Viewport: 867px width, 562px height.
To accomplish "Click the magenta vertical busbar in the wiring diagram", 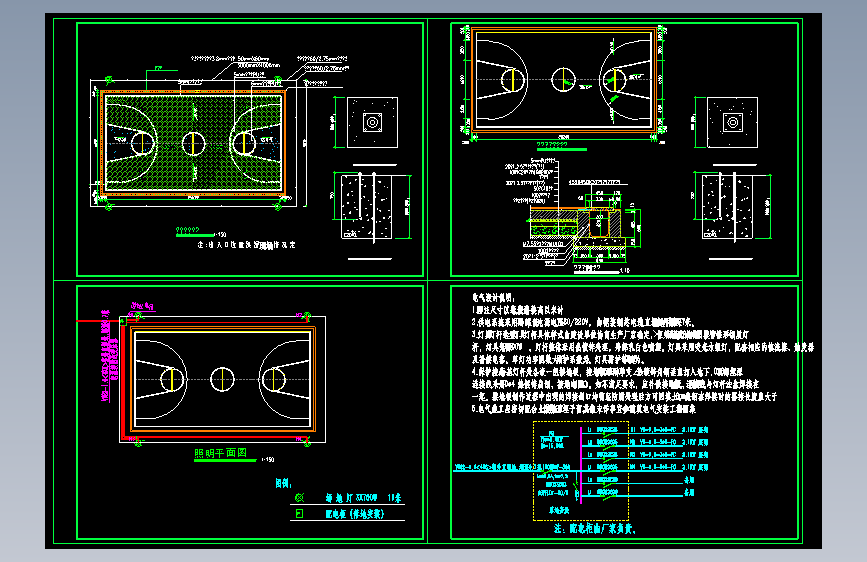I will pos(581,465).
